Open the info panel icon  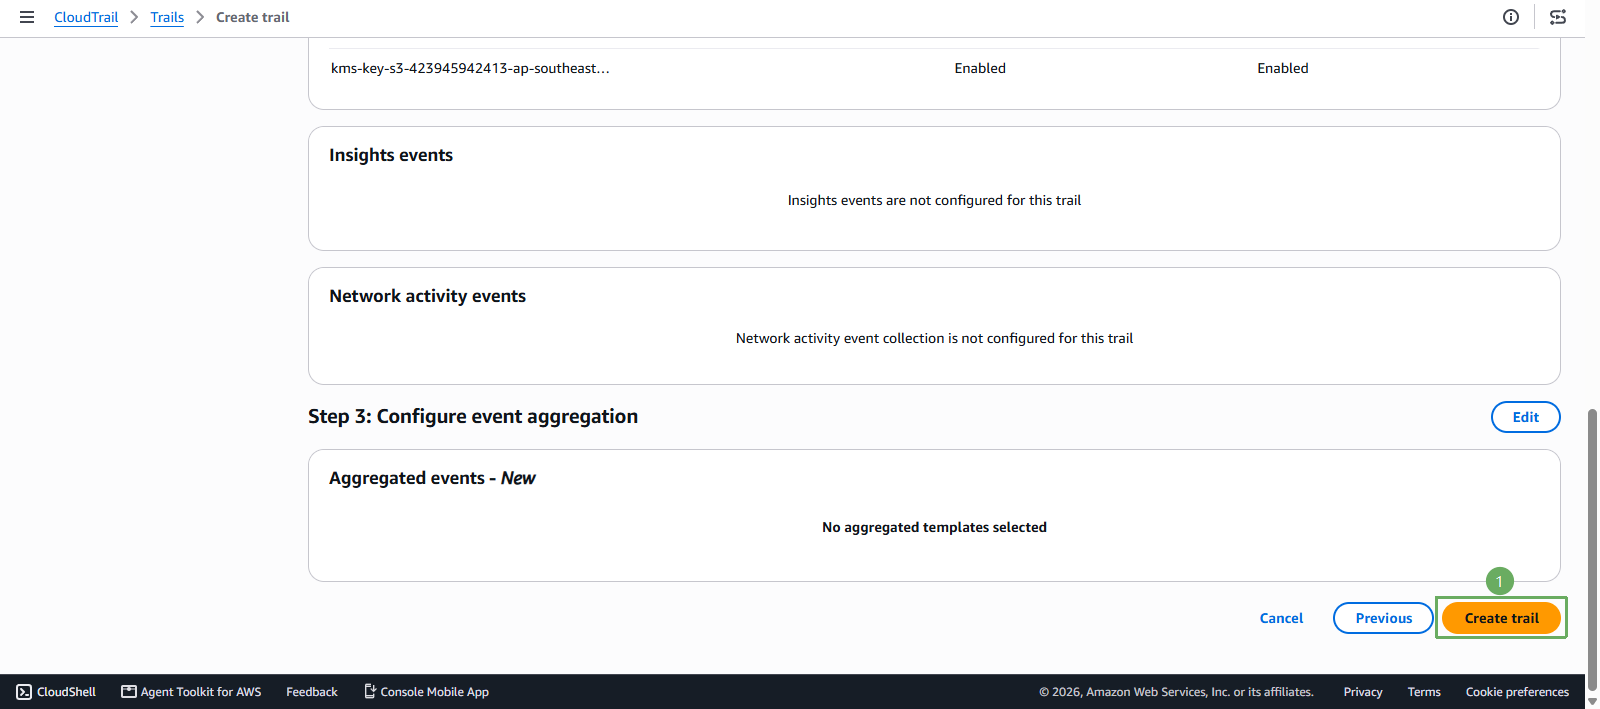coord(1511,17)
